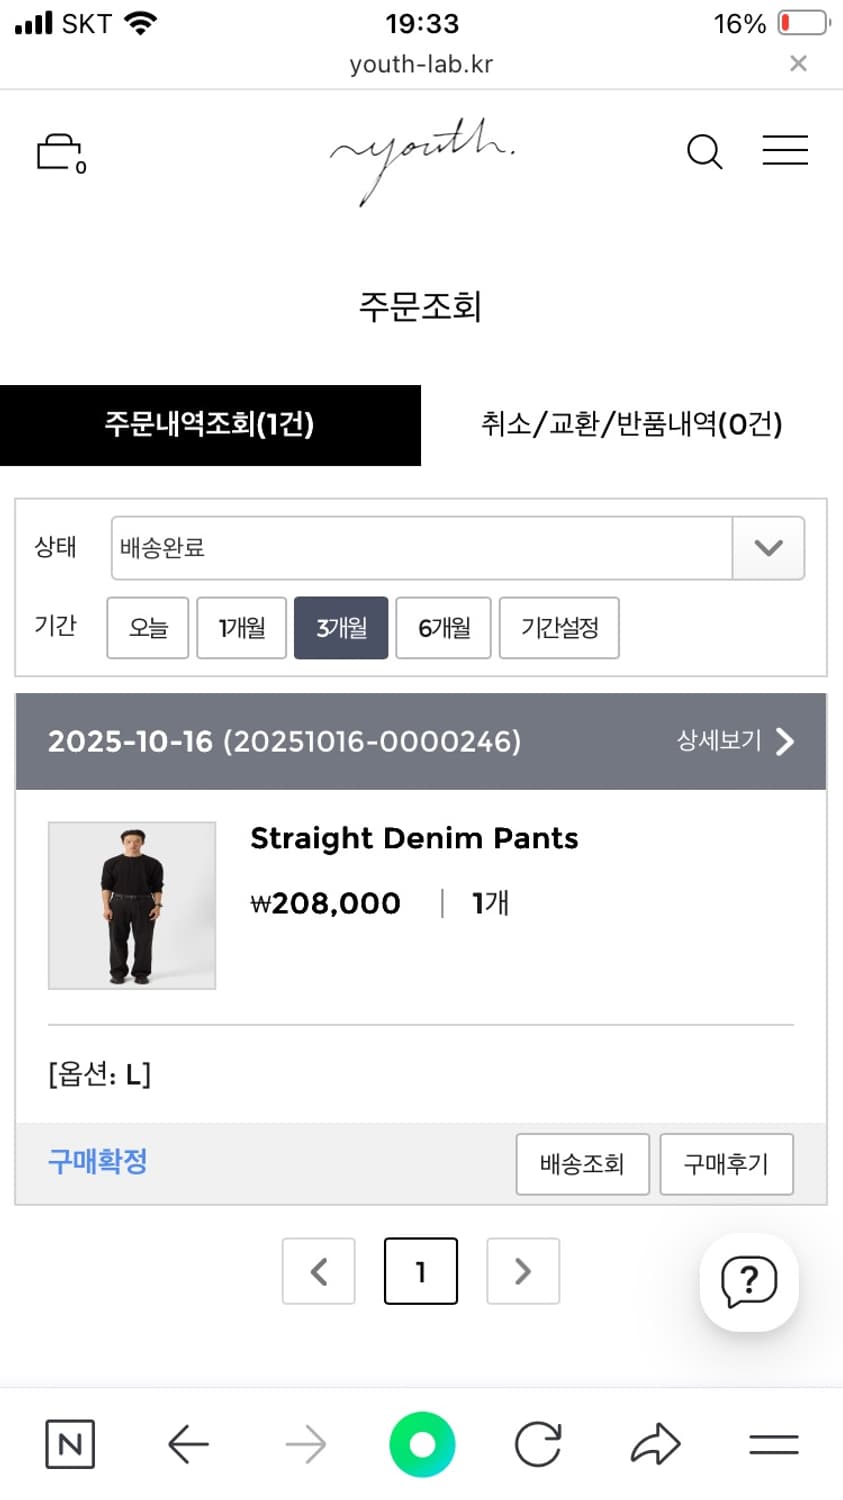The image size is (843, 1500).
Task: Select the 1개월 period filter
Action: tap(242, 628)
